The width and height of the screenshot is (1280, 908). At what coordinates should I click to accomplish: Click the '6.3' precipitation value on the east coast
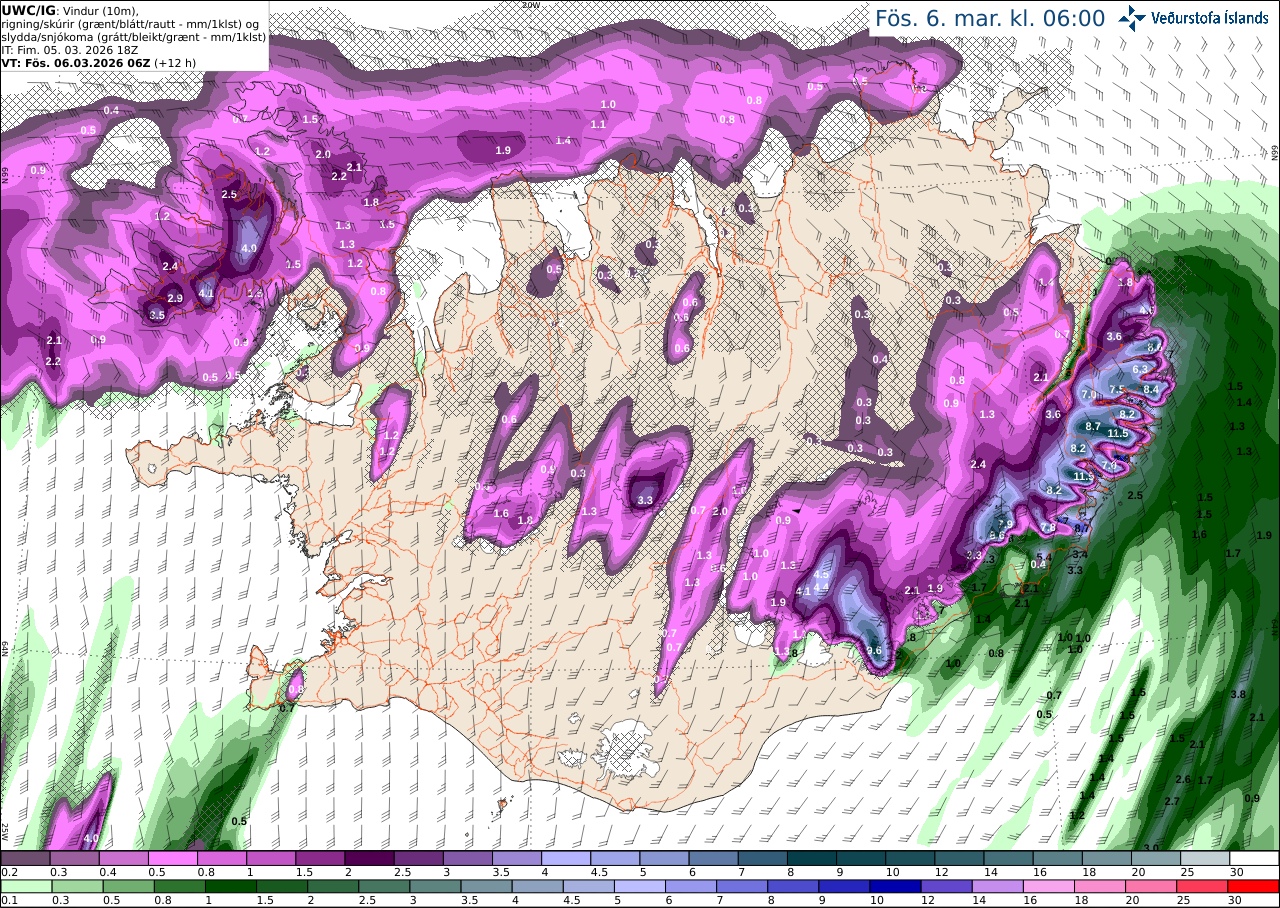(x=1140, y=369)
